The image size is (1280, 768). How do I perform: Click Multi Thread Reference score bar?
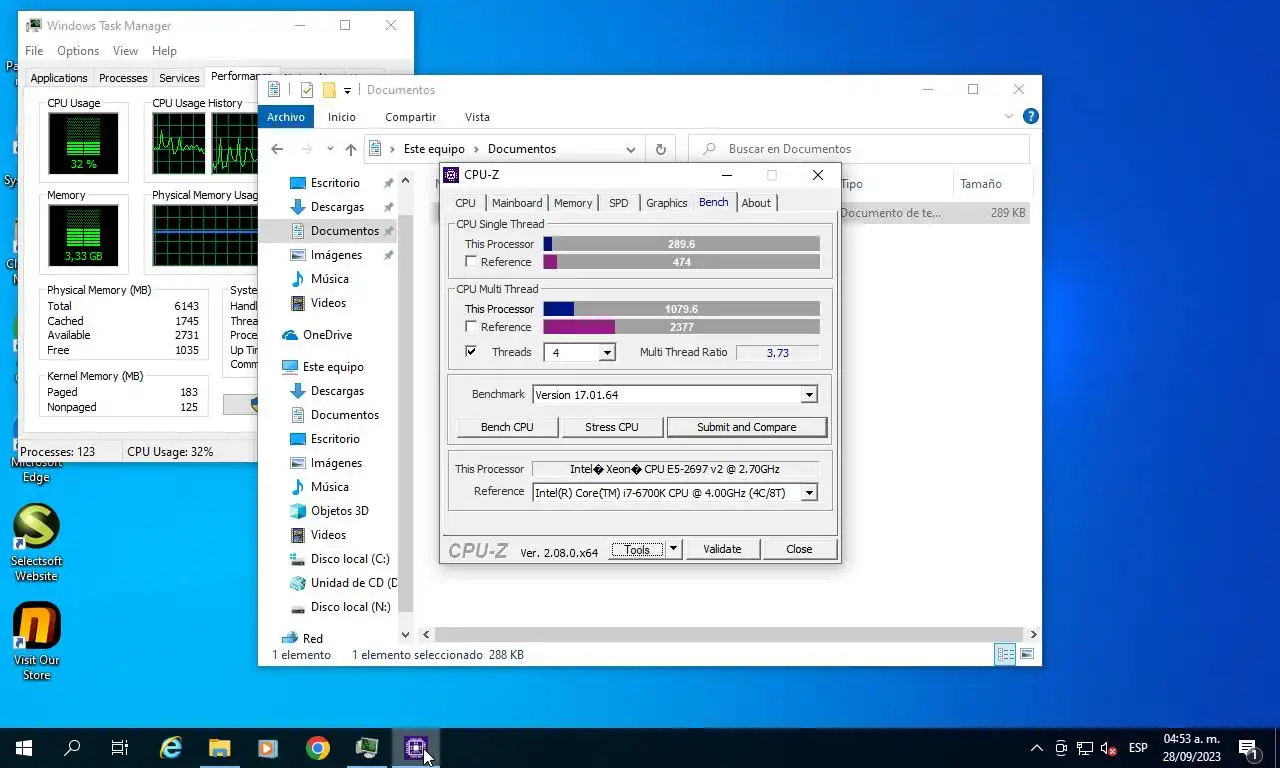point(681,327)
